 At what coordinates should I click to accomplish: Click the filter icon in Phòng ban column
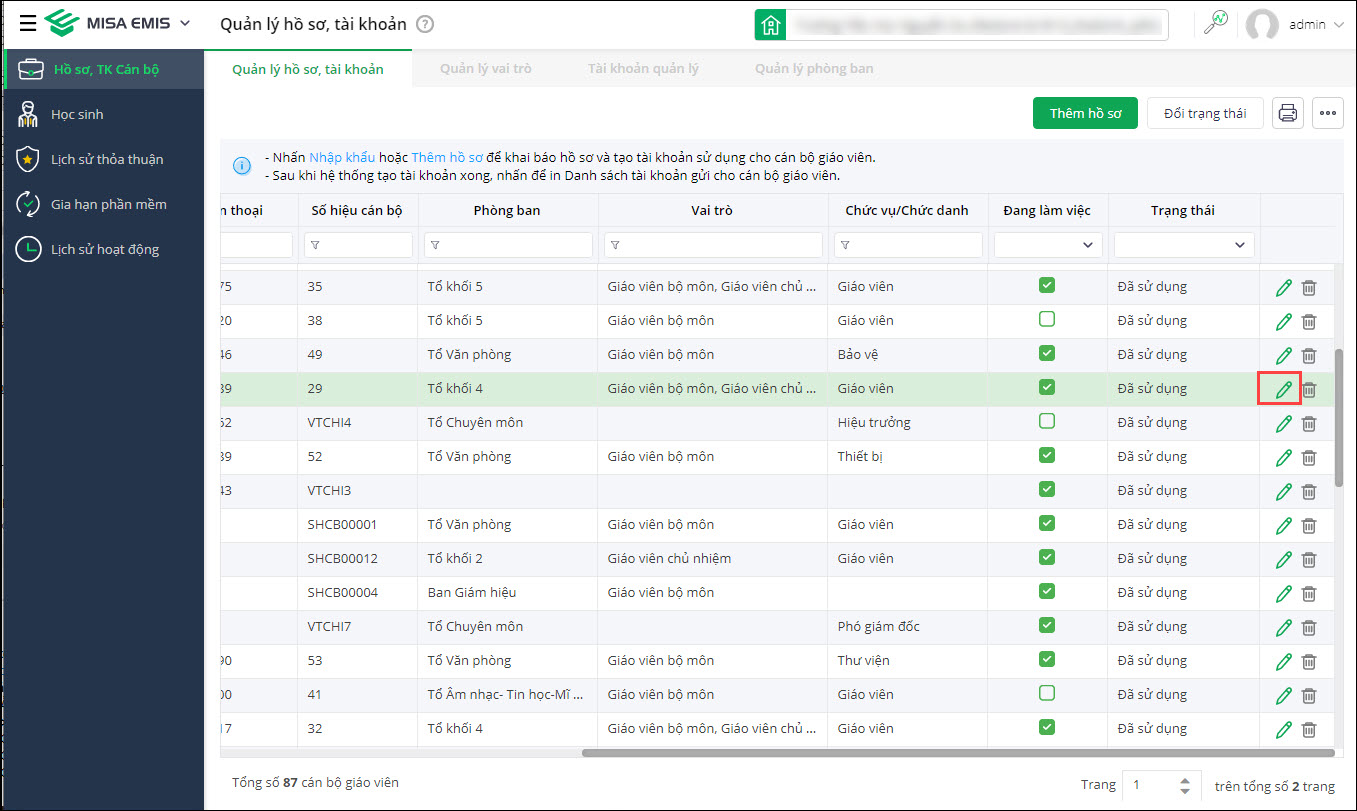click(434, 245)
